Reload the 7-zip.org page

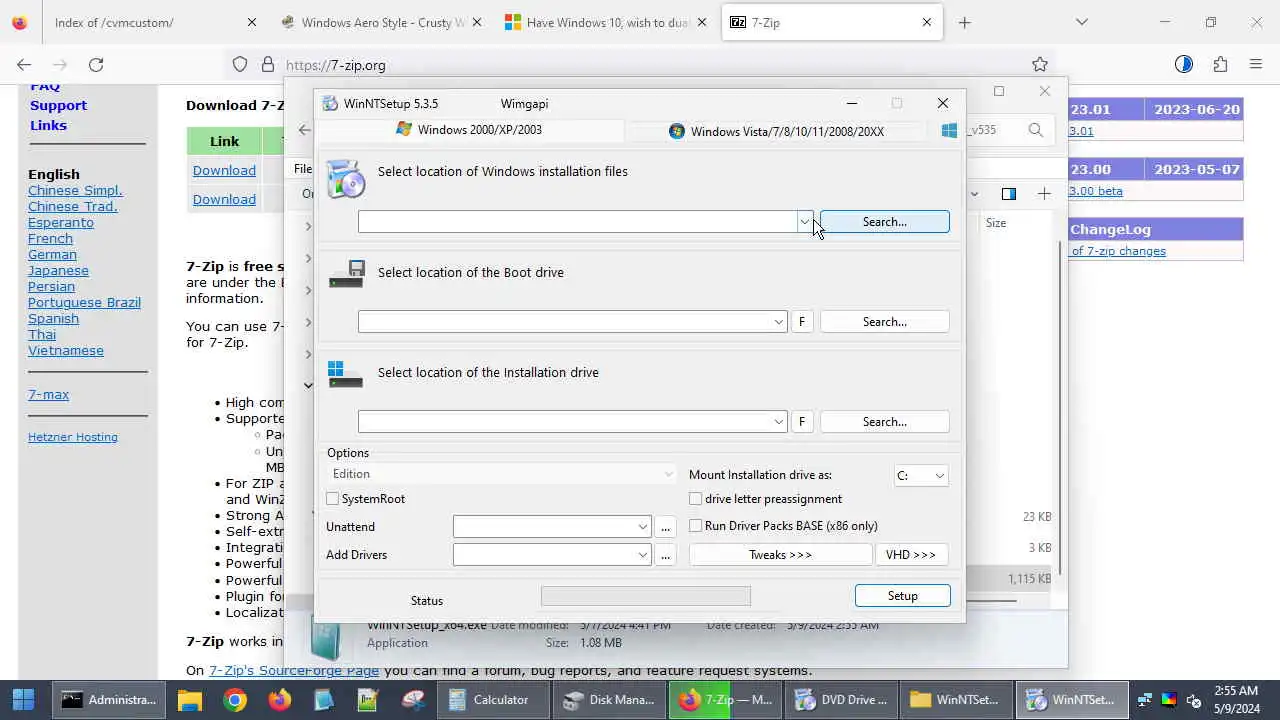tap(96, 64)
